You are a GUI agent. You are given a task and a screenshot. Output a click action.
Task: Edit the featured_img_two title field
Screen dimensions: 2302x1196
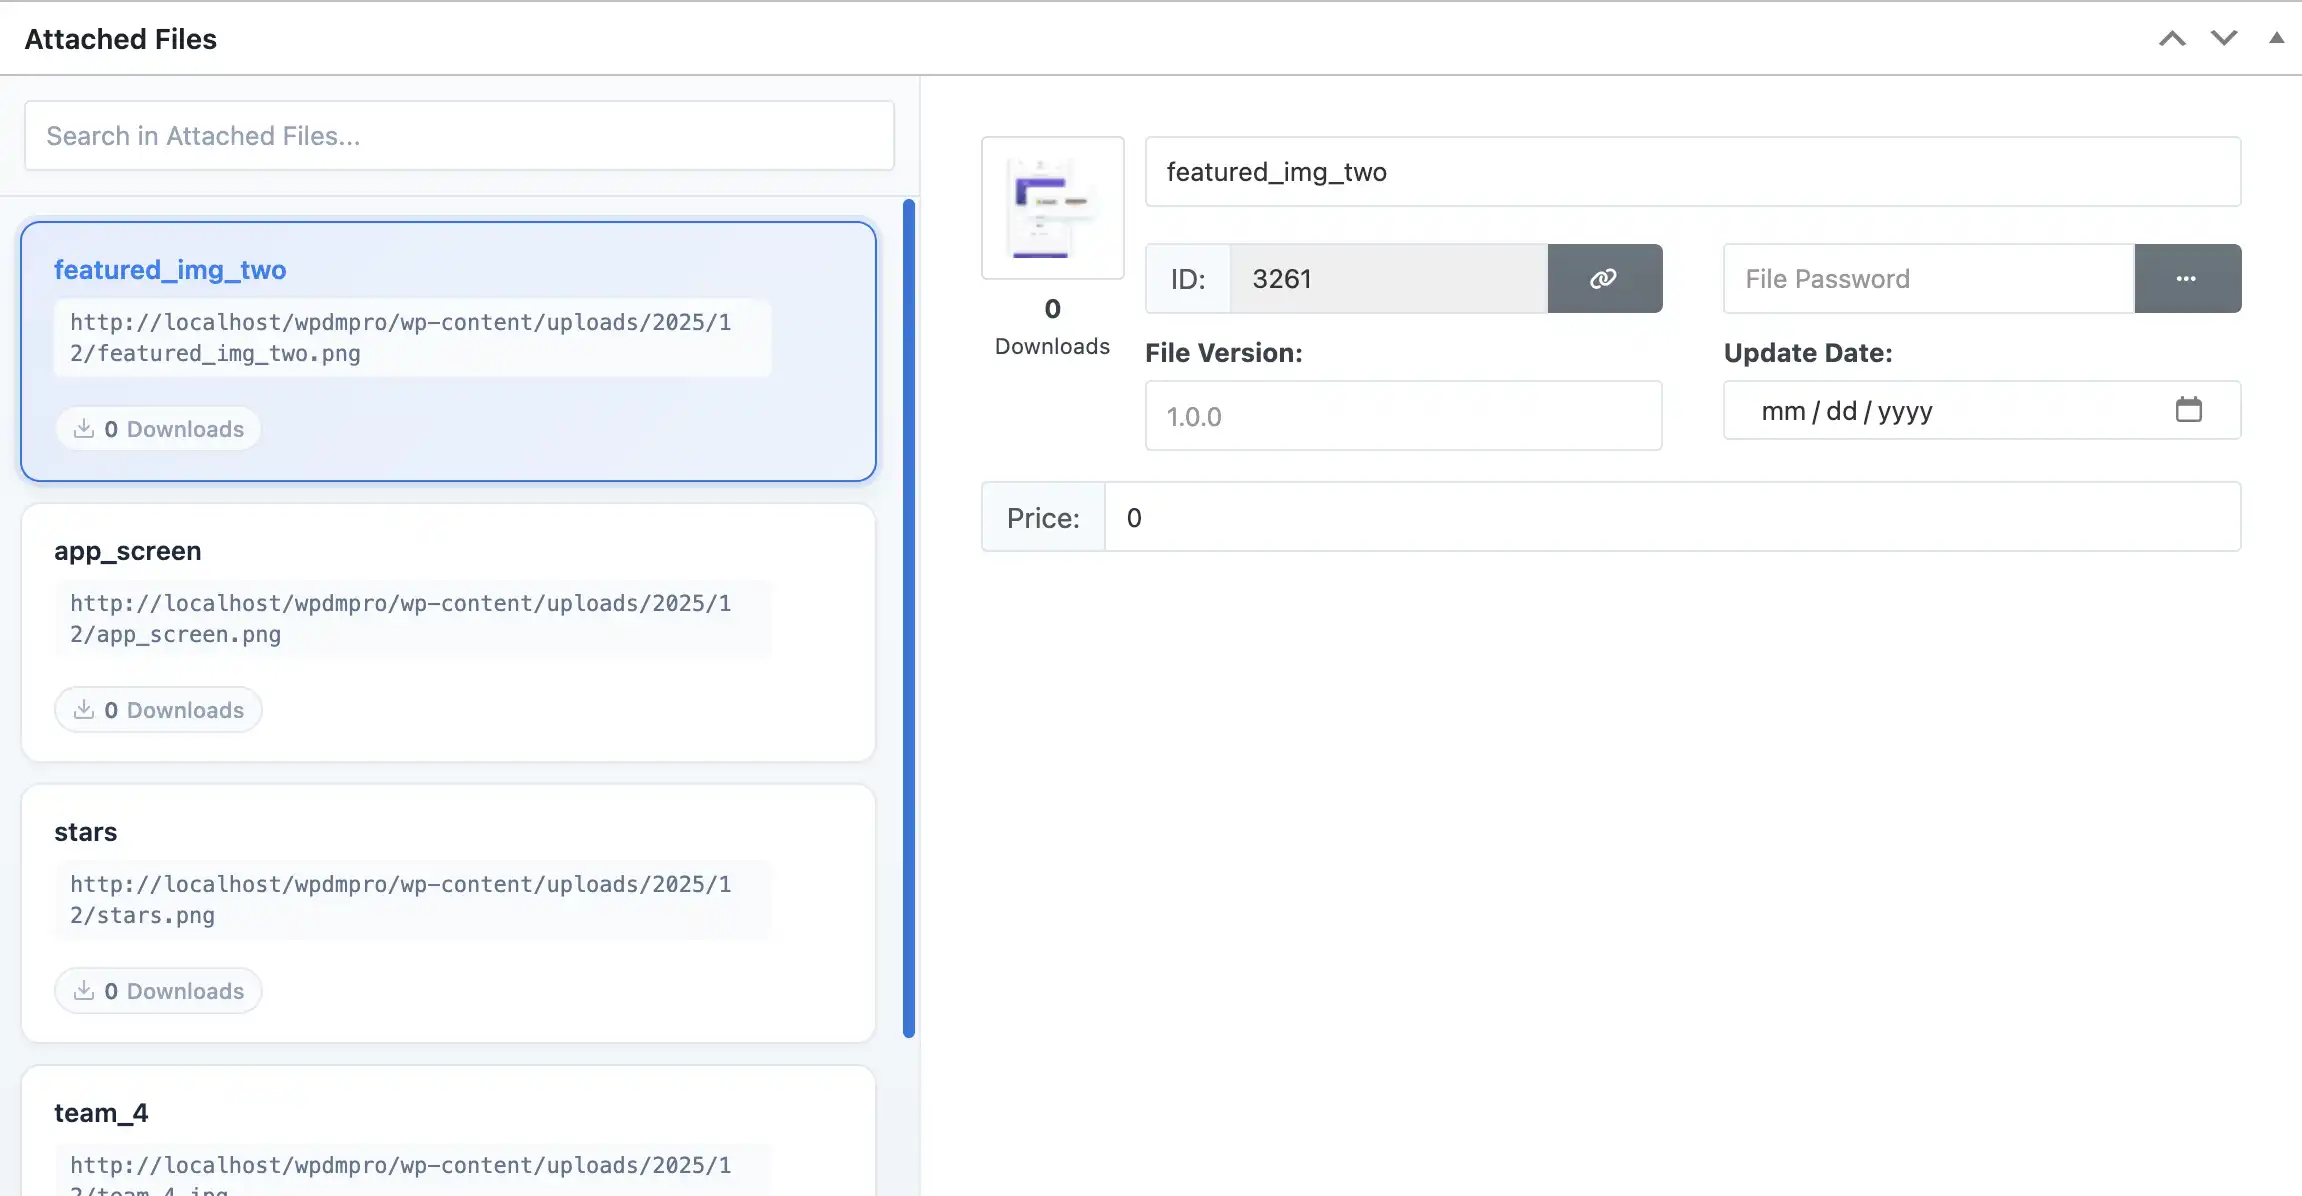pyautogui.click(x=1692, y=172)
